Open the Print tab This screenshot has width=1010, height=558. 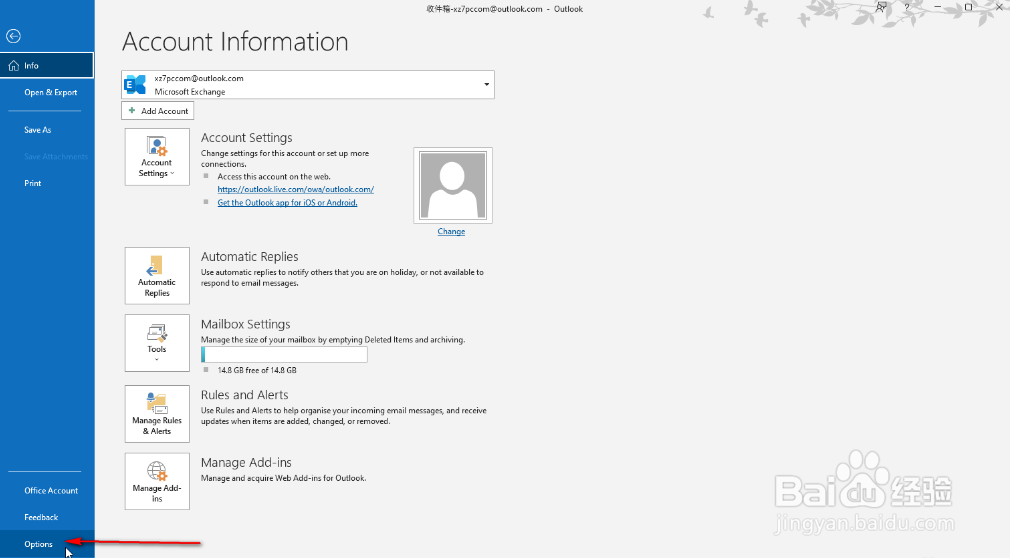(33, 183)
